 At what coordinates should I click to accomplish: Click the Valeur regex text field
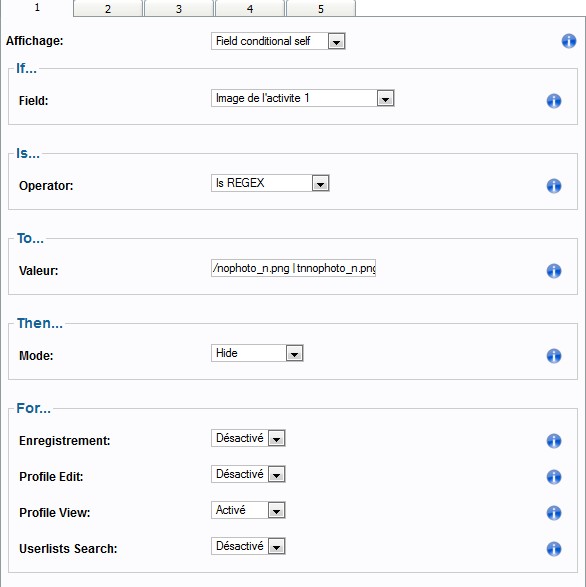[294, 268]
